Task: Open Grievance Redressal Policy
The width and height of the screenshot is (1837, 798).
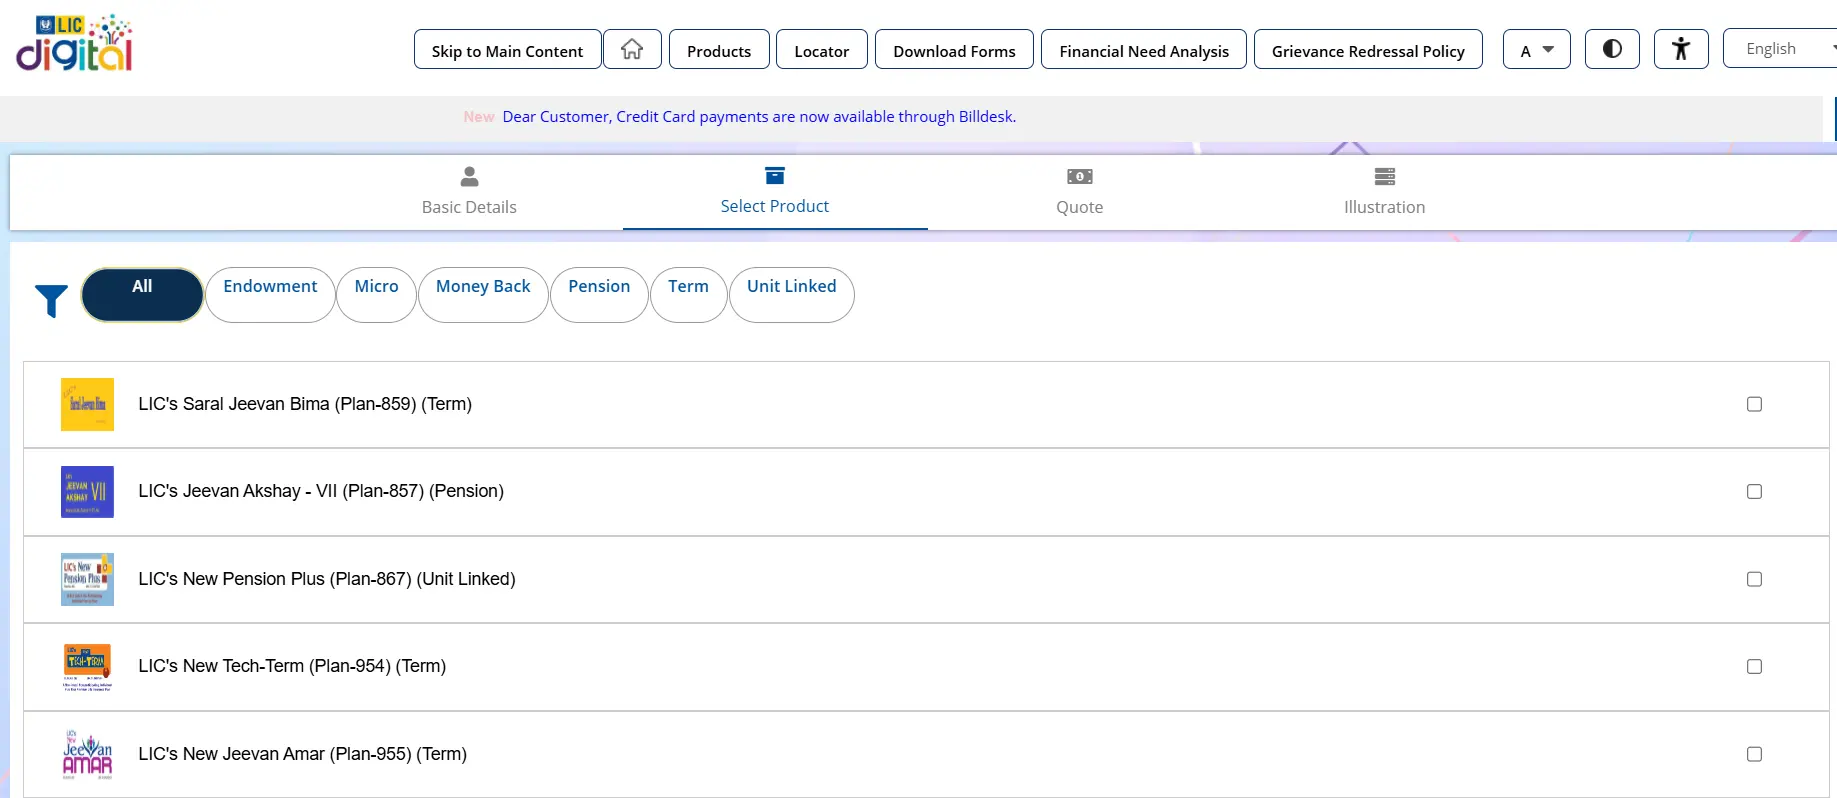Action: (1368, 49)
